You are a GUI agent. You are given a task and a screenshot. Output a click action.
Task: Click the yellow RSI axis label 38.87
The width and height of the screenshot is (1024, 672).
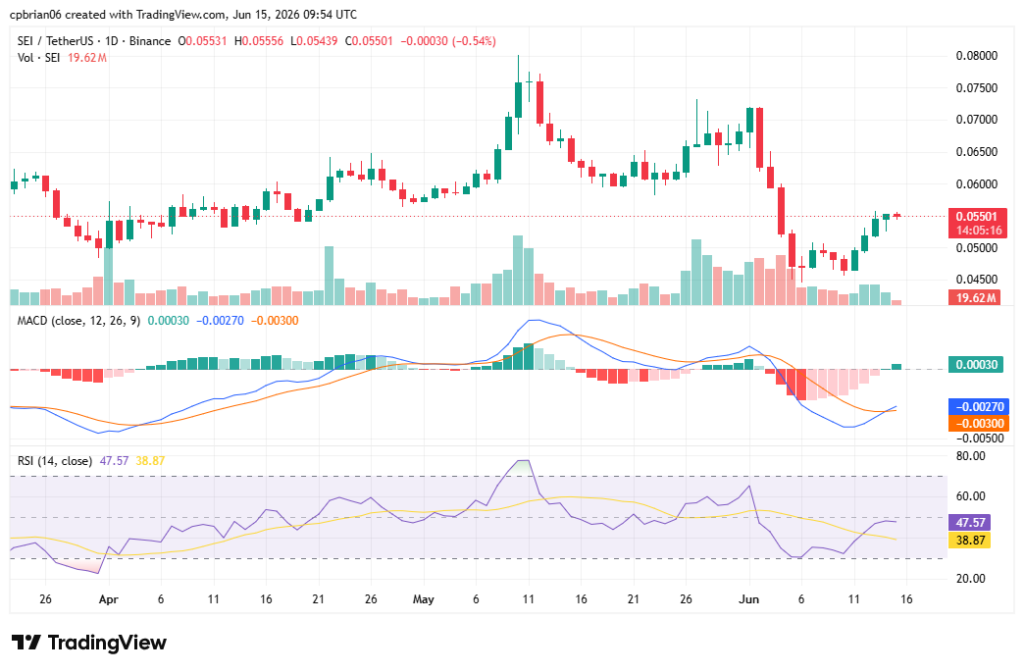point(970,540)
